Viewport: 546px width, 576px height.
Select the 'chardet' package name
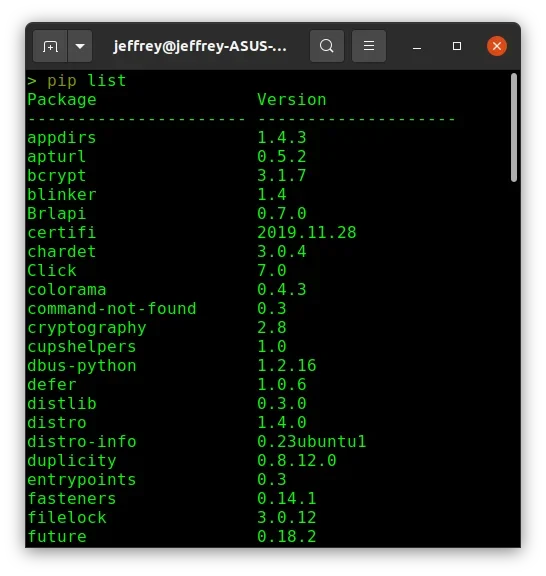[62, 252]
